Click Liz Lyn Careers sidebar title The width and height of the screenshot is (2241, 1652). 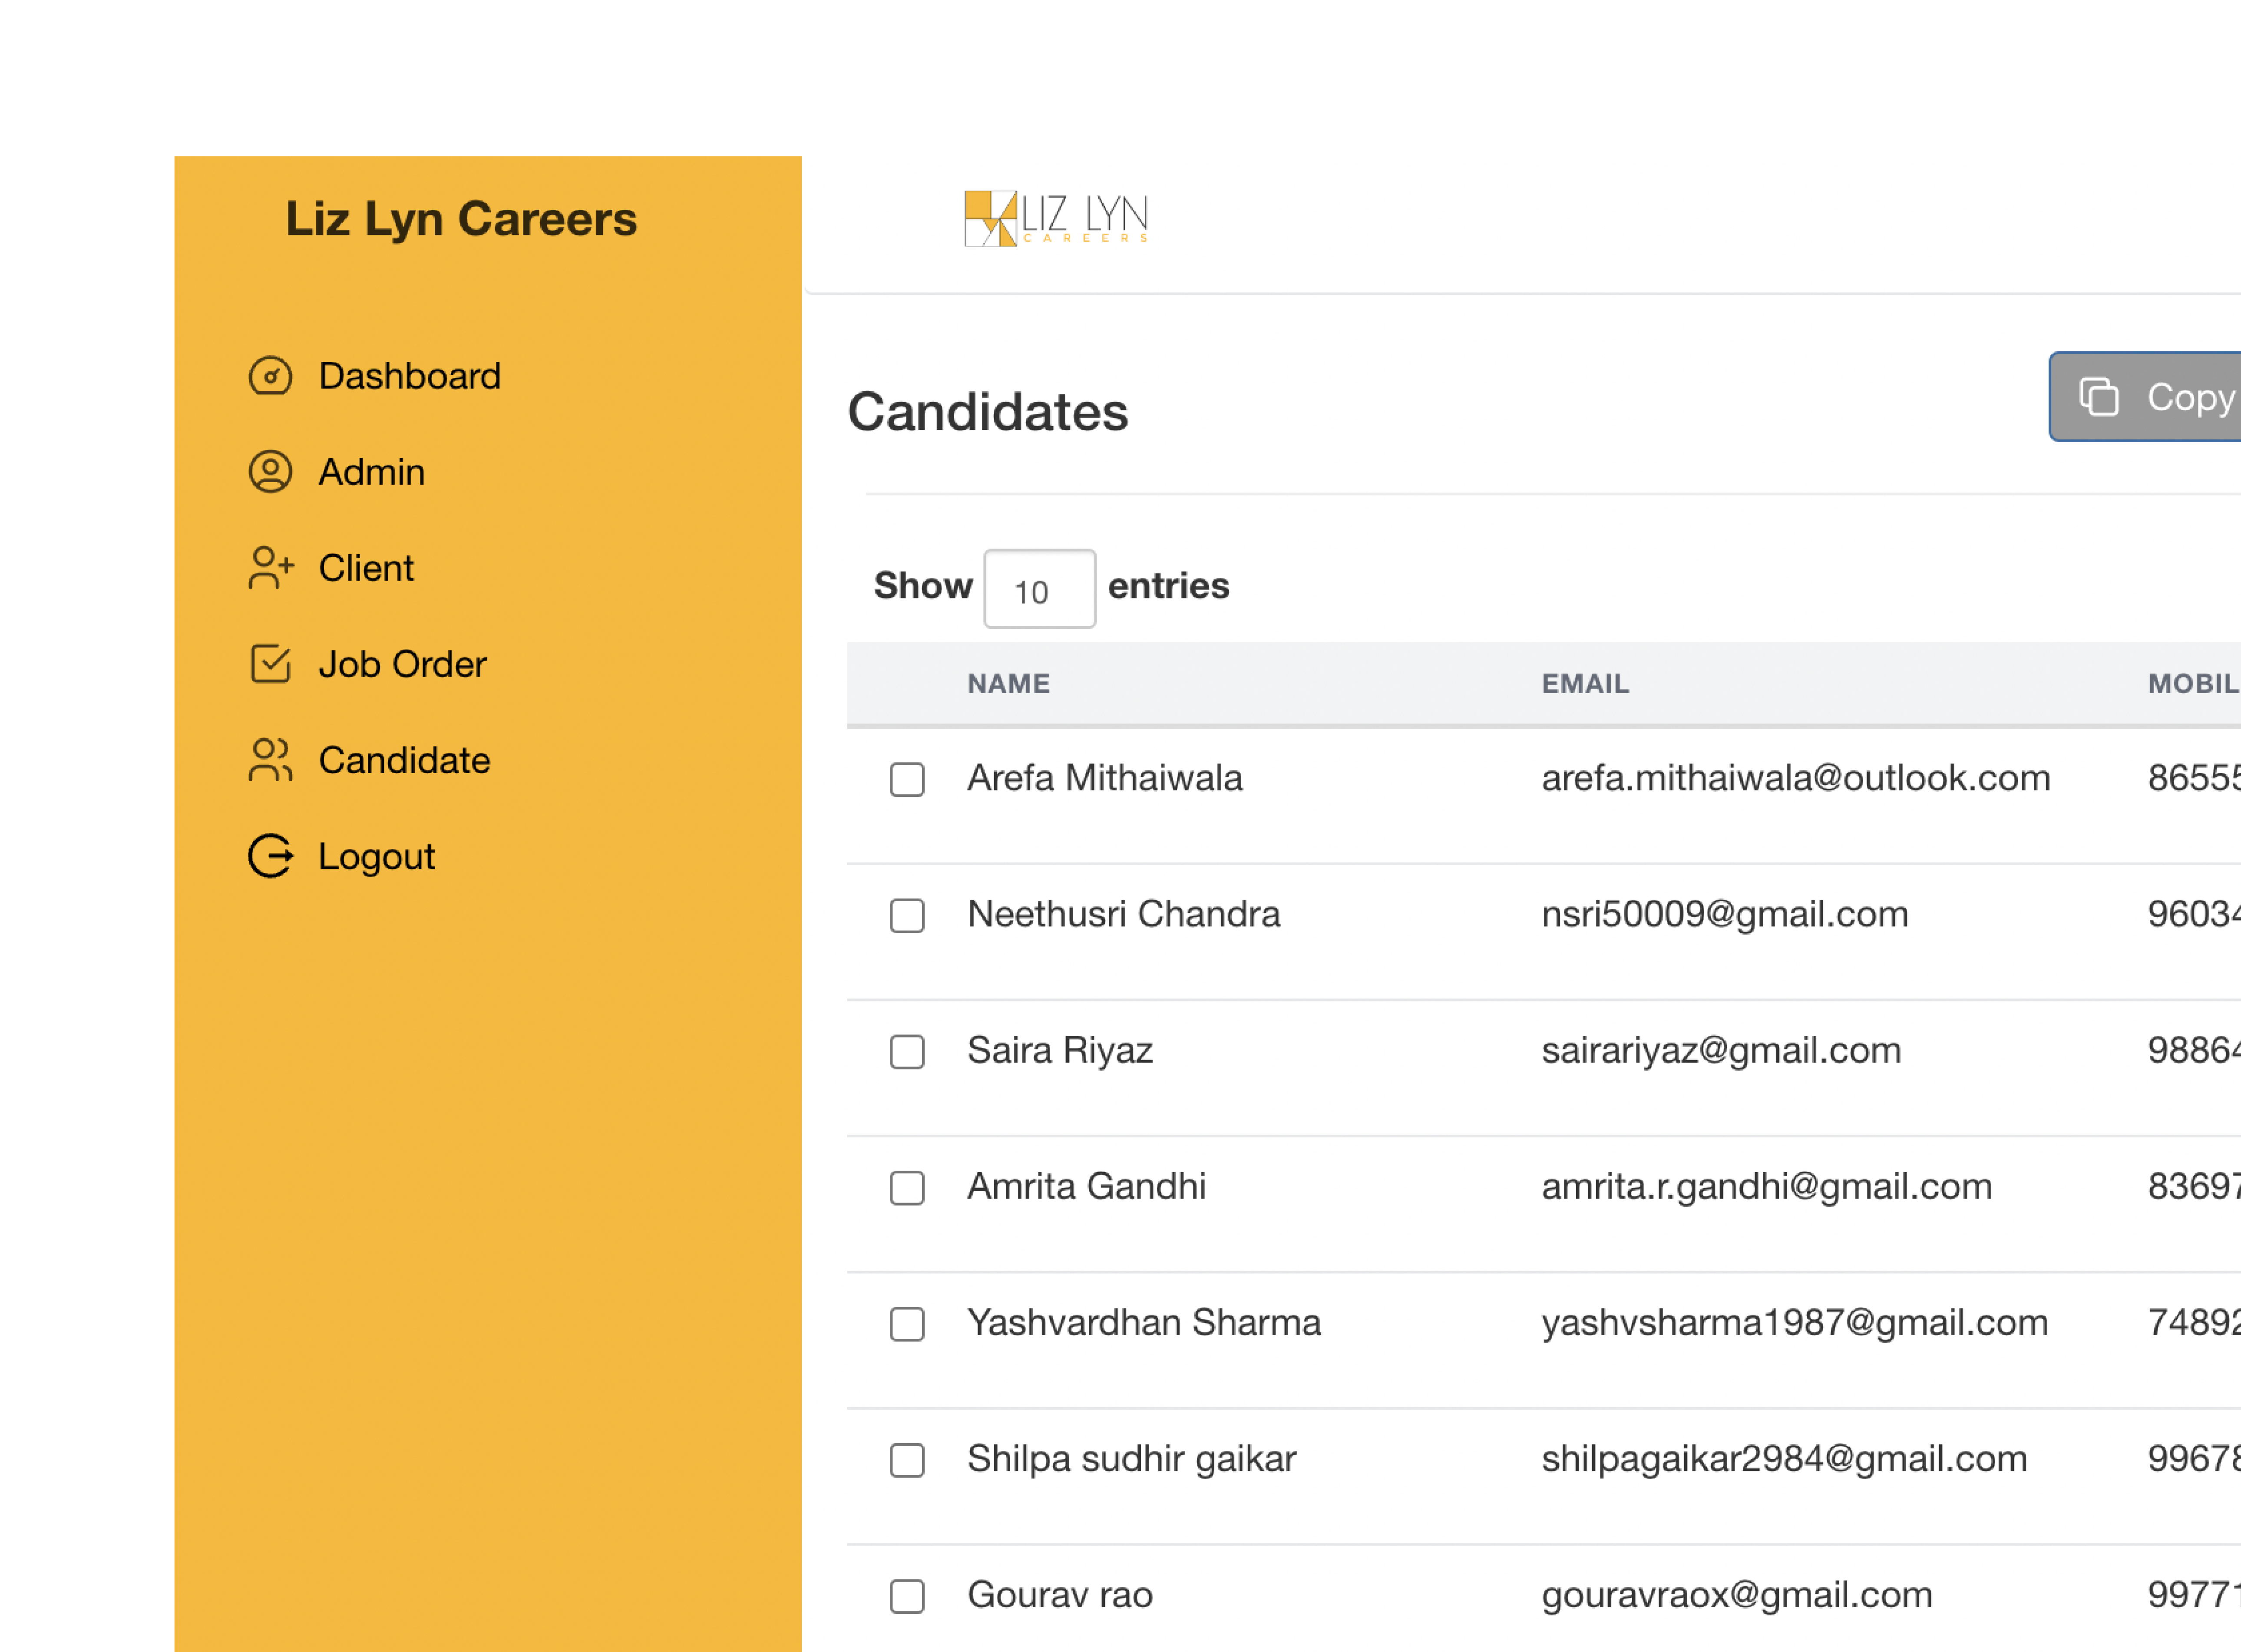point(461,219)
